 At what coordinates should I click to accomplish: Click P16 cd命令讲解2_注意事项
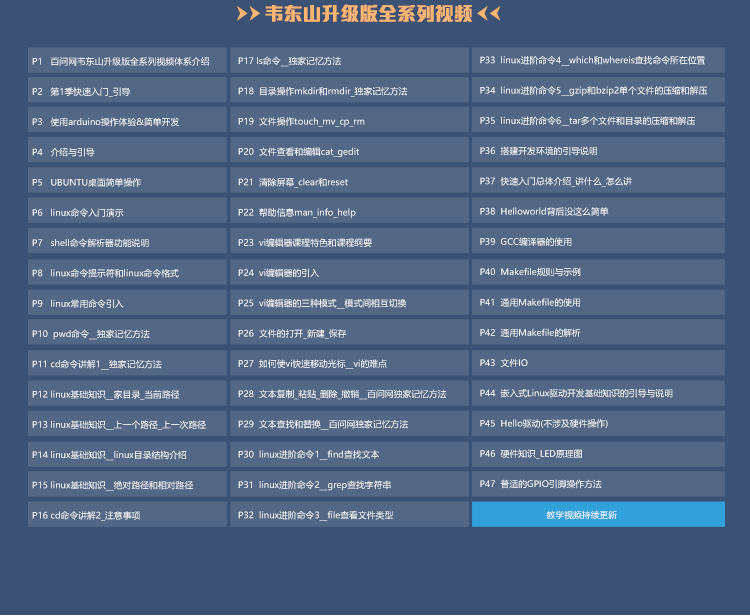pos(127,515)
